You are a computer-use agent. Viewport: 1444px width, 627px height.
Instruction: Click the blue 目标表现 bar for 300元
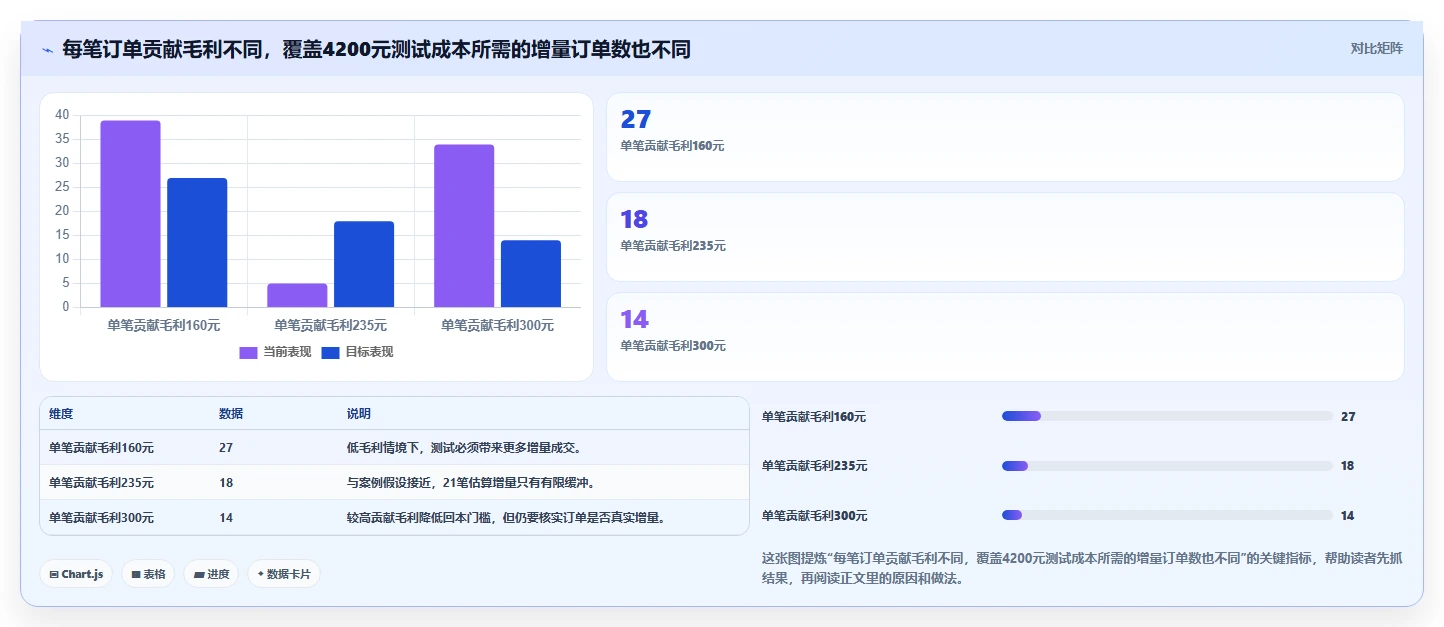(x=531, y=274)
